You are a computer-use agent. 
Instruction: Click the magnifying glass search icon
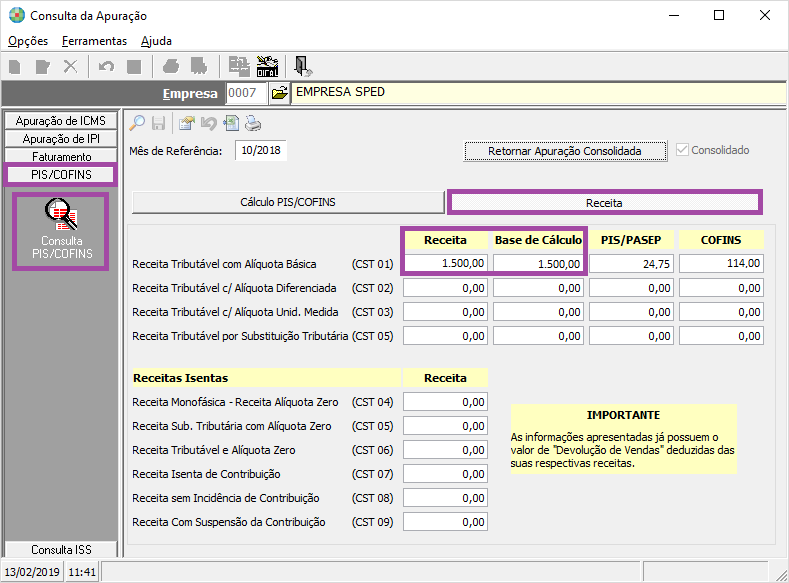pyautogui.click(x=137, y=123)
